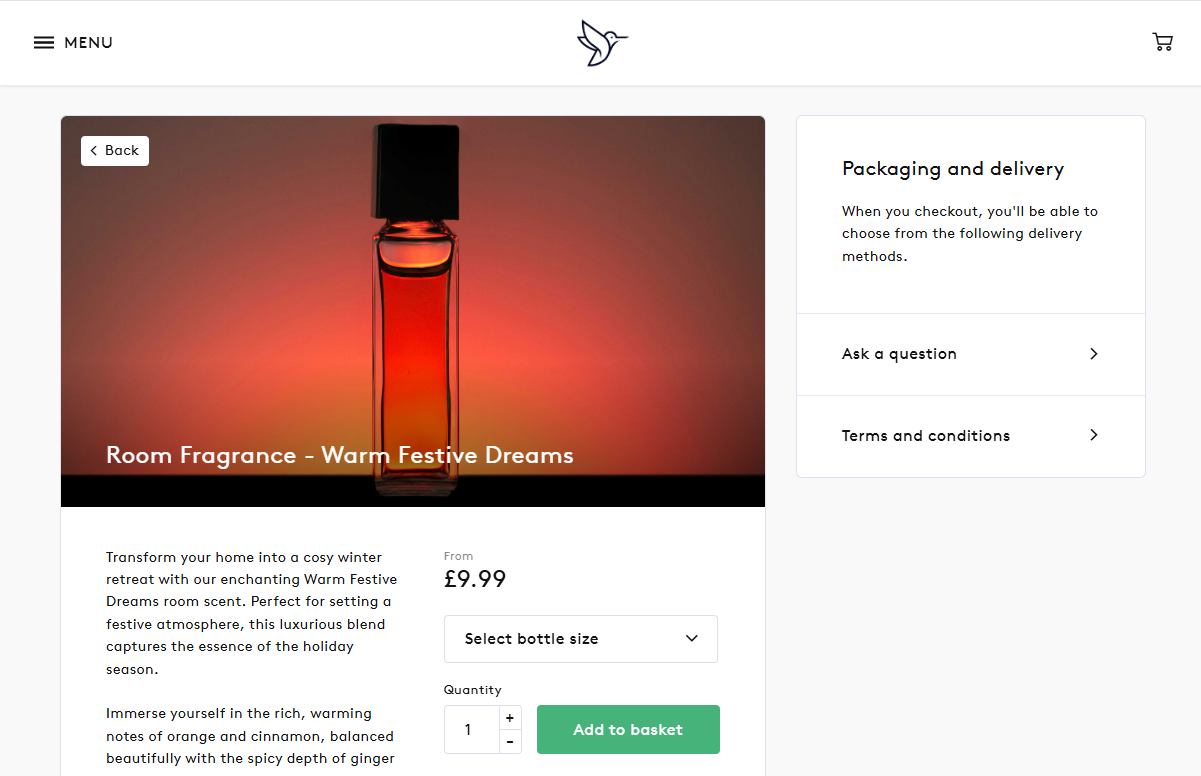Viewport: 1201px width, 776px height.
Task: Click the chevron in the bottle size selector
Action: click(x=691, y=639)
